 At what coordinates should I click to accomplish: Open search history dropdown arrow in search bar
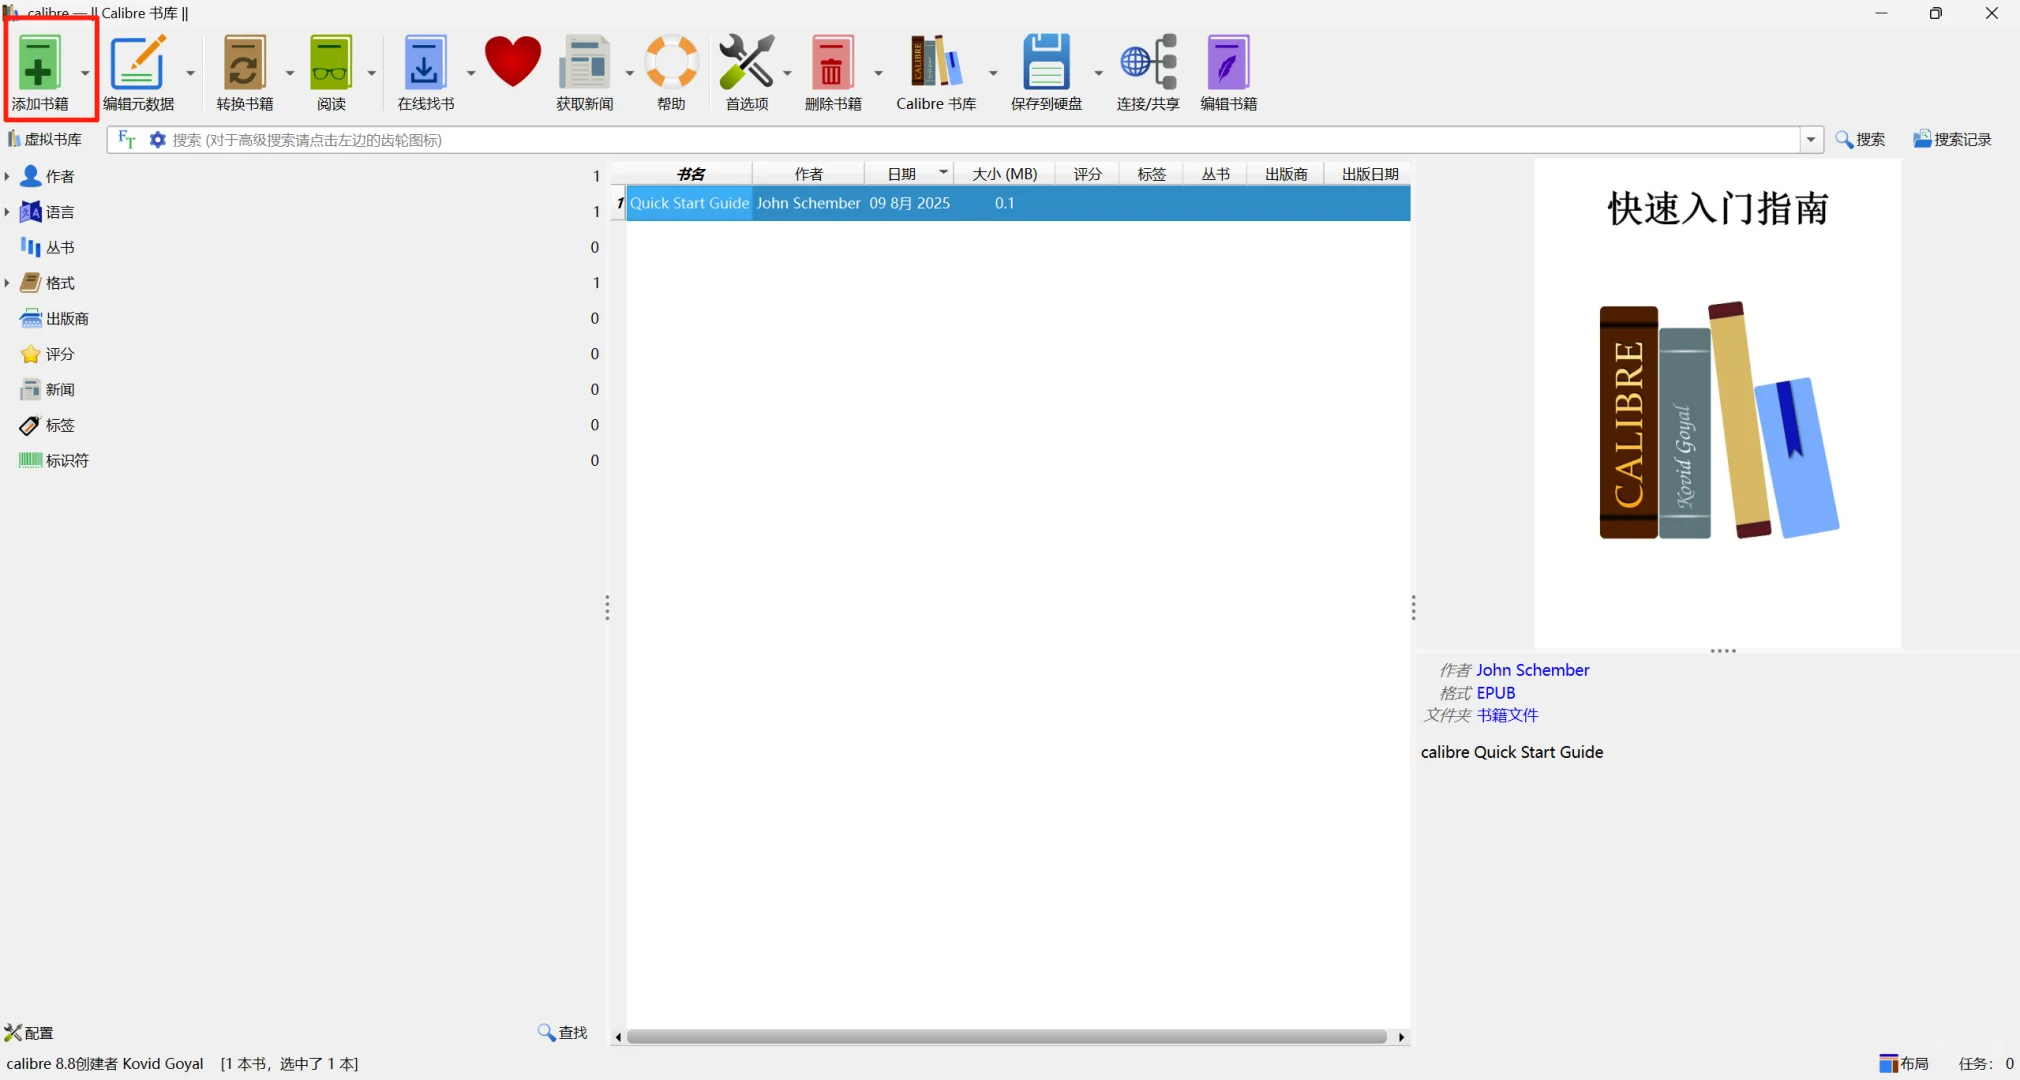click(1811, 139)
